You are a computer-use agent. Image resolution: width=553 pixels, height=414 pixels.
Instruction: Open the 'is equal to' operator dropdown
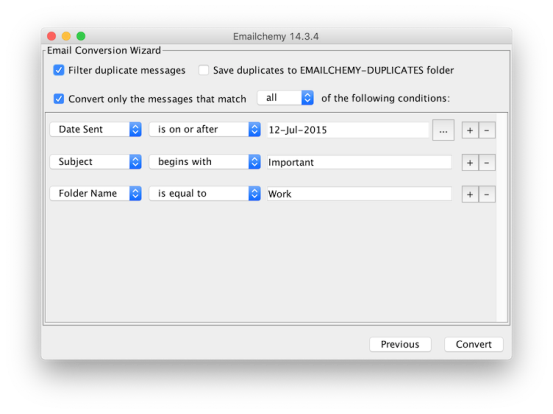205,194
